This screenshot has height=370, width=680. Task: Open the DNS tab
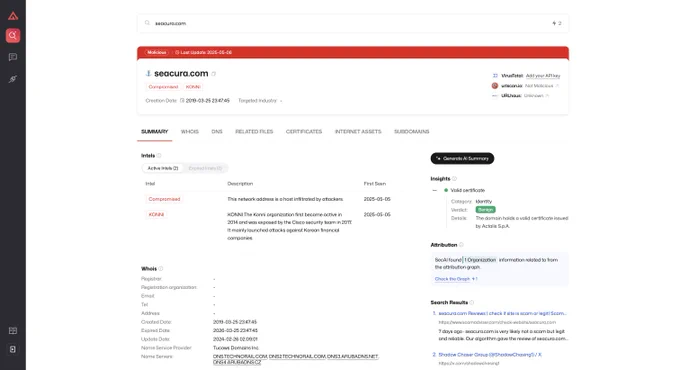coord(217,131)
